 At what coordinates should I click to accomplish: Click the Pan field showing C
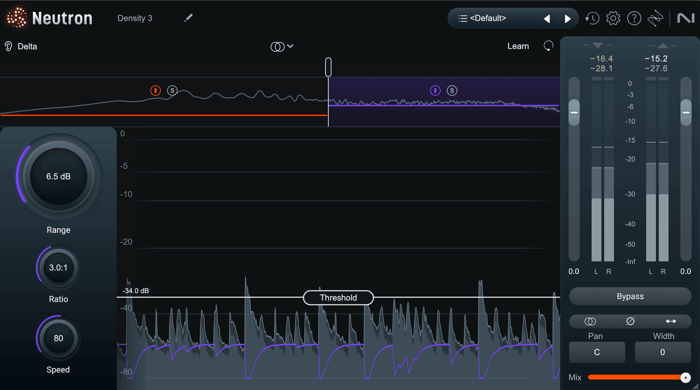[x=597, y=353]
